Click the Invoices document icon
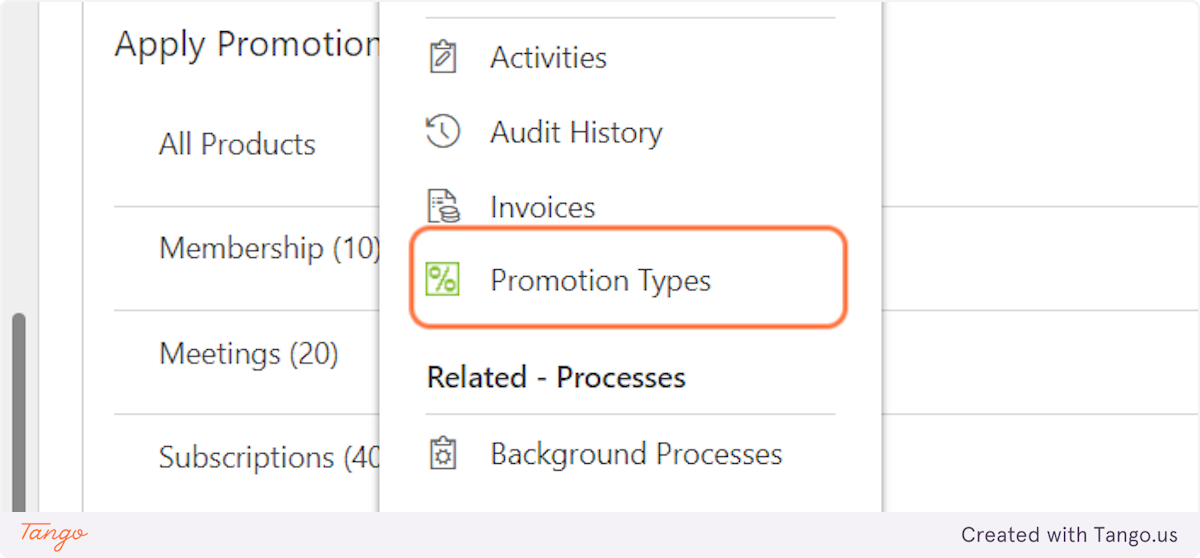The width and height of the screenshot is (1200, 558). 442,207
